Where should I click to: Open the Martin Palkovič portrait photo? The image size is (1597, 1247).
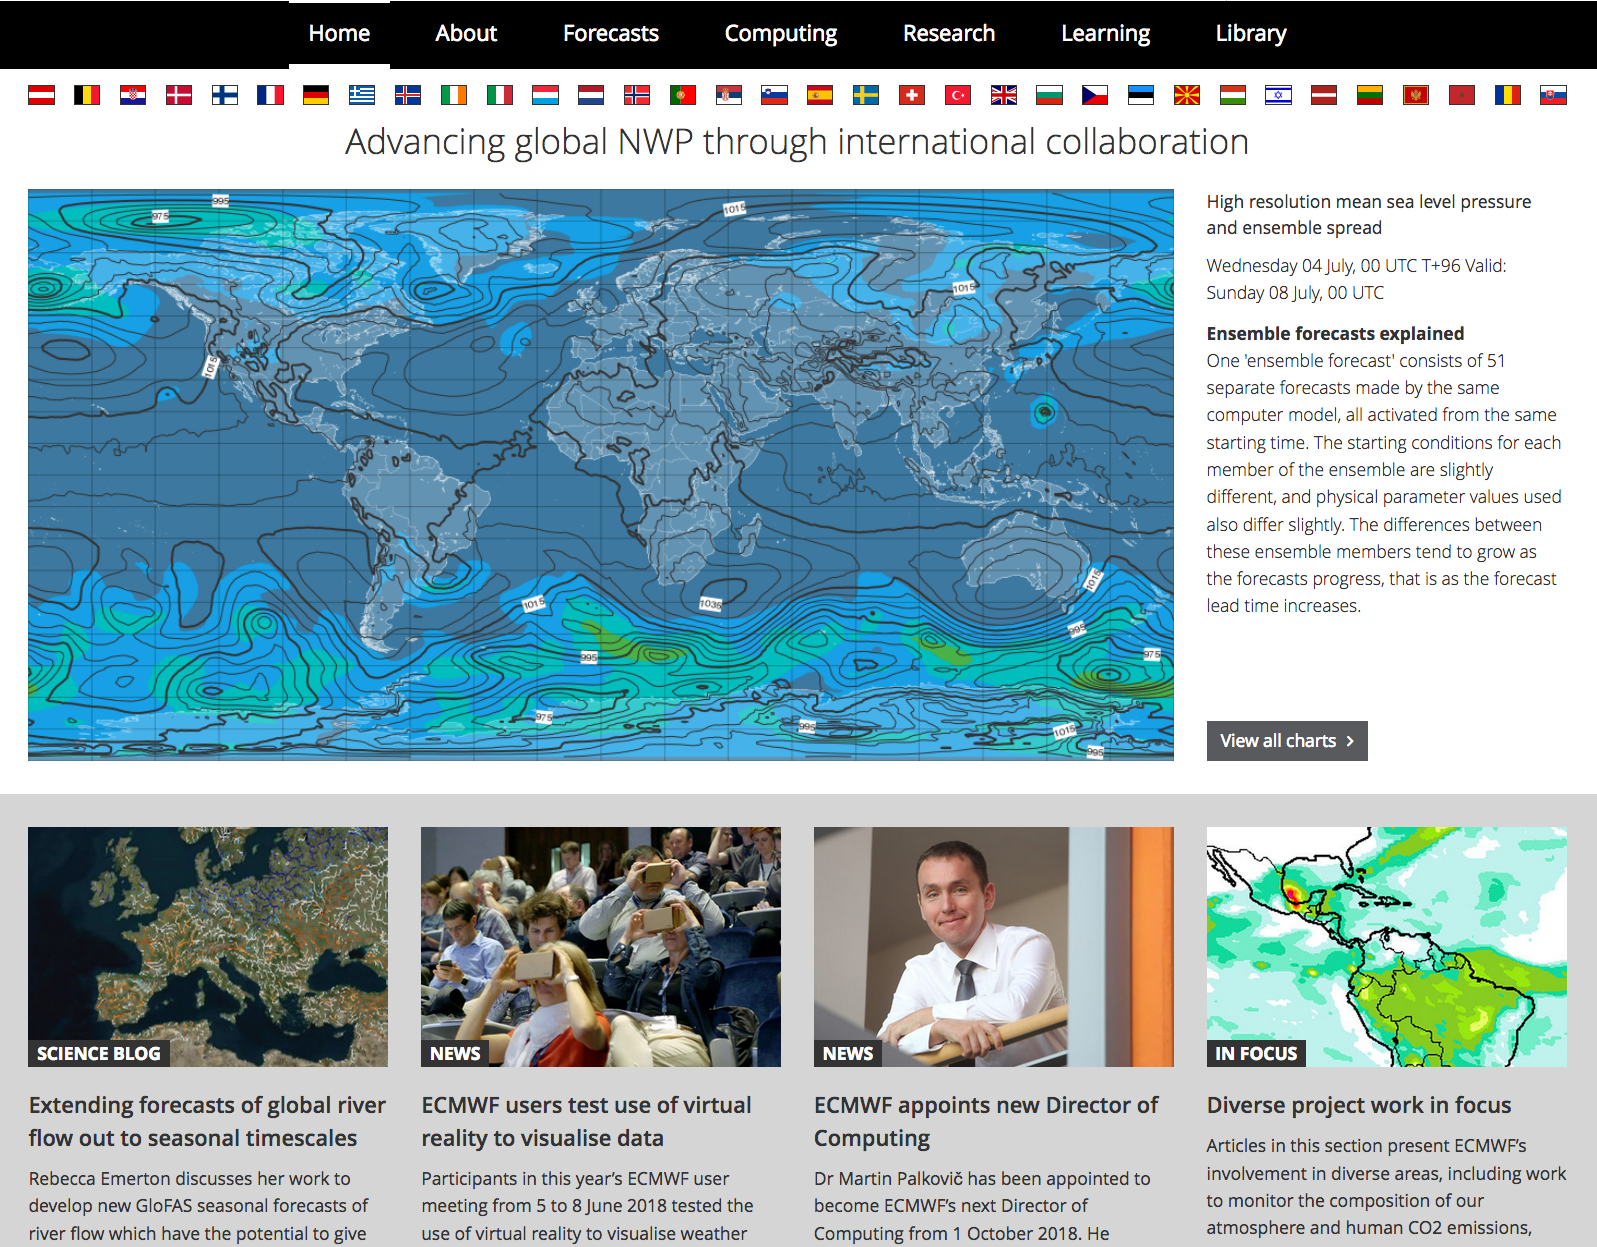[x=994, y=947]
